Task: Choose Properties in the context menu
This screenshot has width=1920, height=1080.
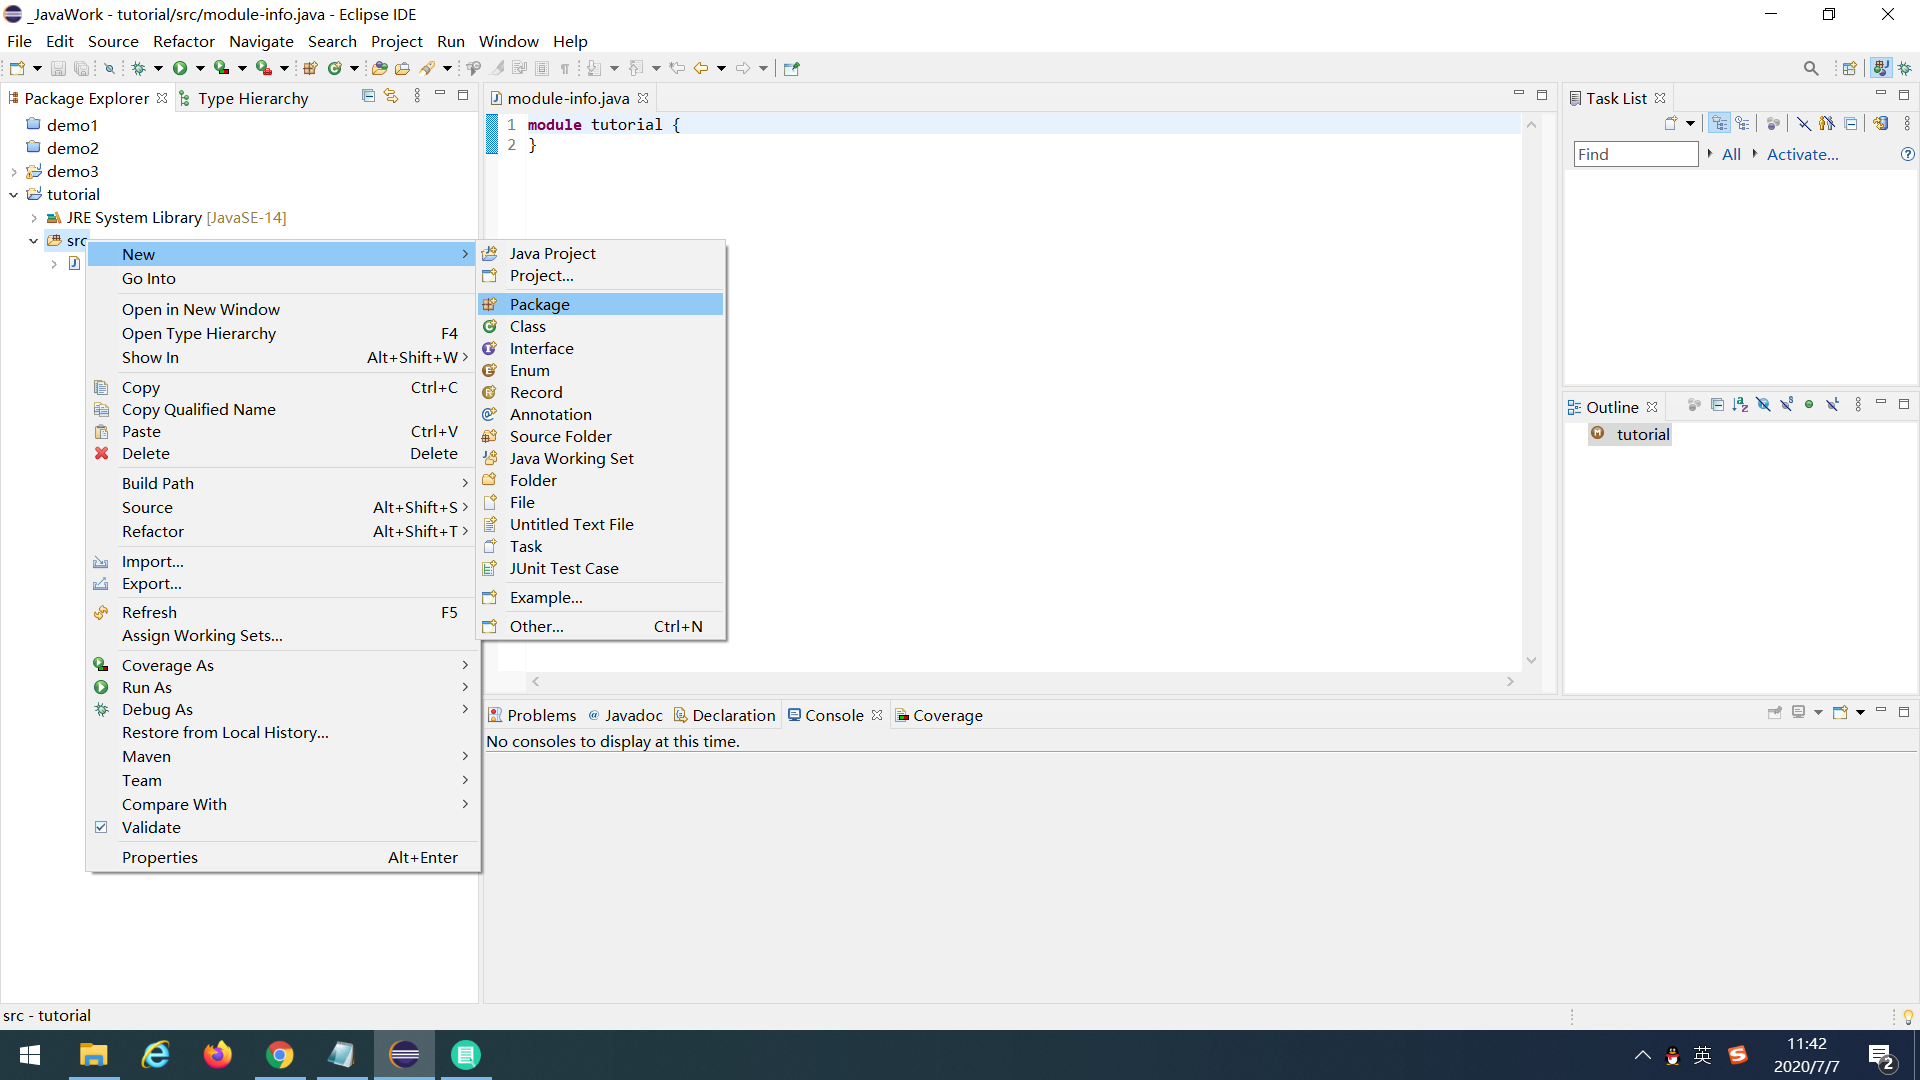Action: click(283, 858)
